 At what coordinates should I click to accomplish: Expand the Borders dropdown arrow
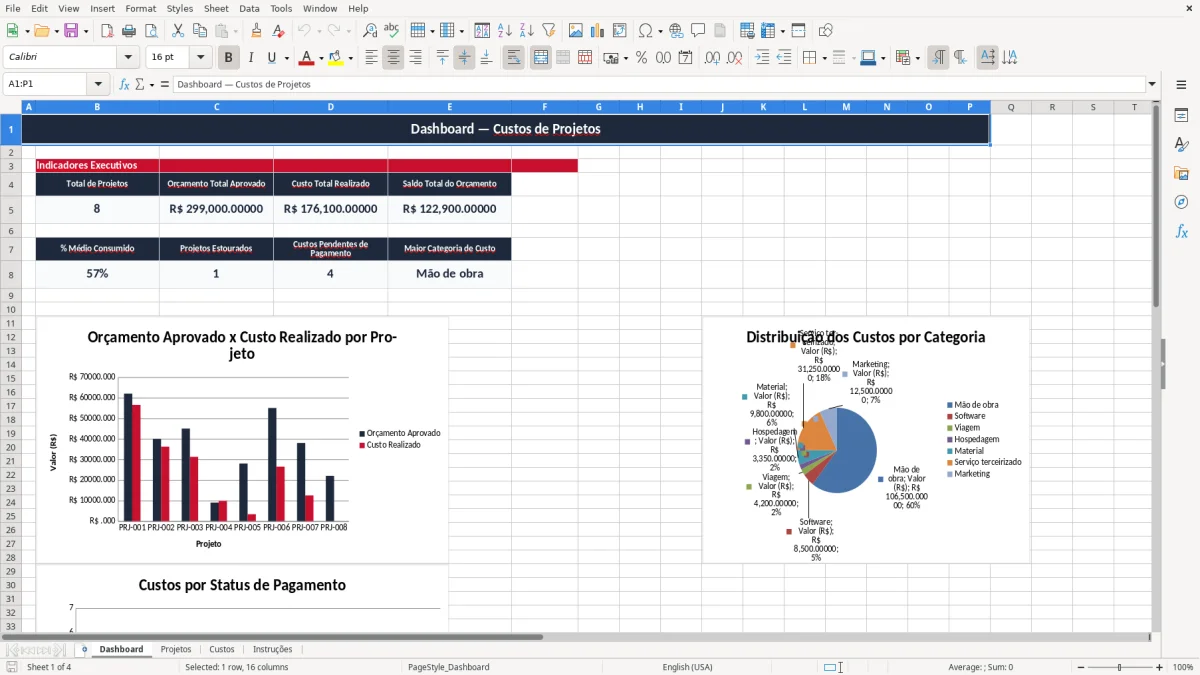(x=823, y=58)
